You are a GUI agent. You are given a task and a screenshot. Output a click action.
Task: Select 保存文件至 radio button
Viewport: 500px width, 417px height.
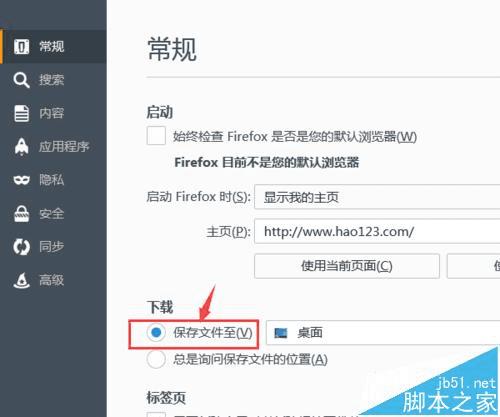tap(156, 332)
